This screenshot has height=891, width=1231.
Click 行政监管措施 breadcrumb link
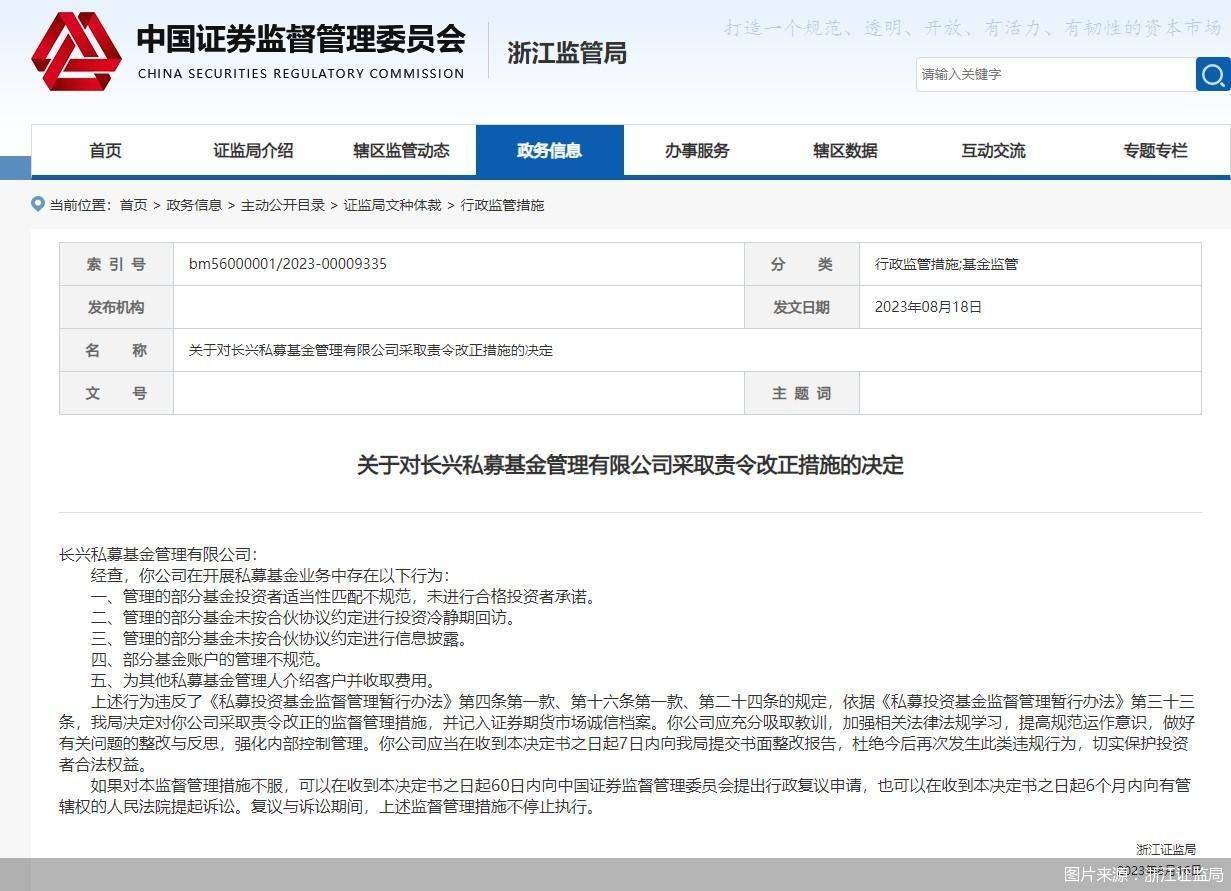(x=502, y=205)
